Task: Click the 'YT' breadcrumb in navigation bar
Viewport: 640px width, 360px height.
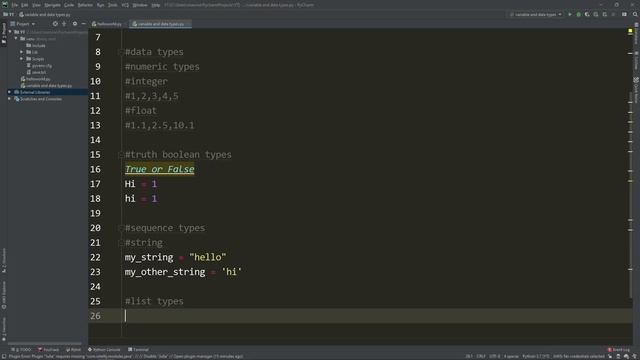Action: [9, 14]
